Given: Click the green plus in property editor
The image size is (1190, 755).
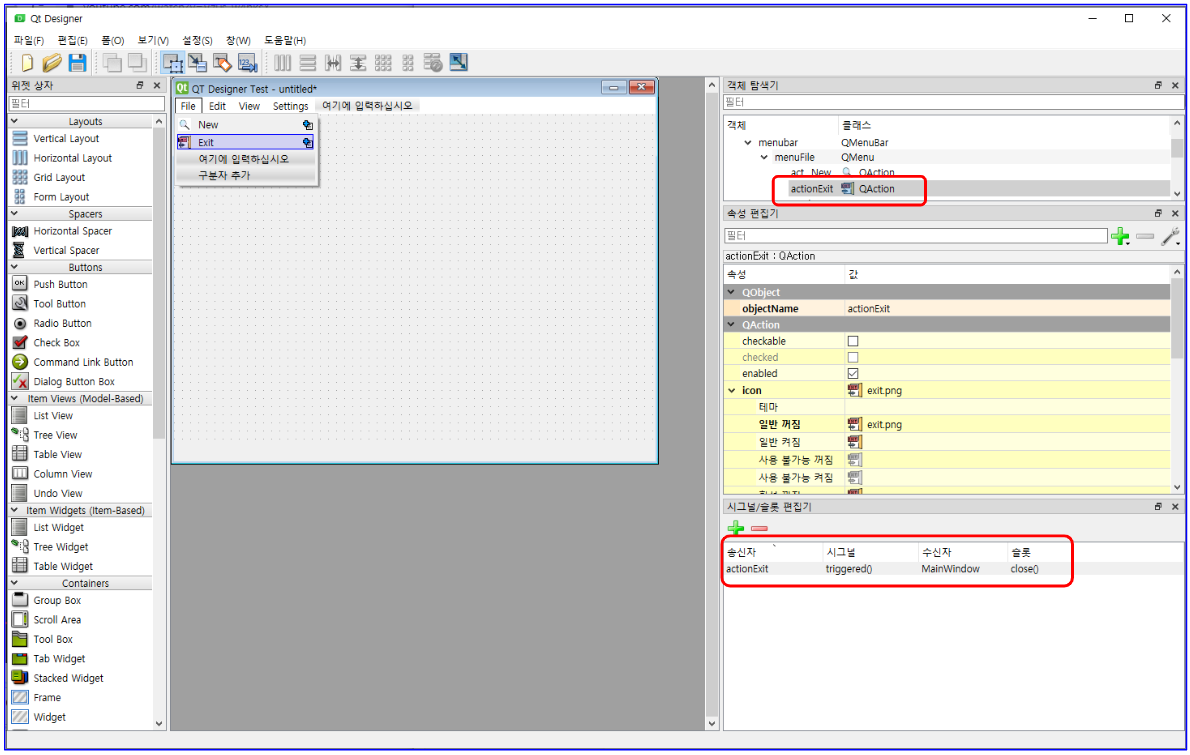Looking at the screenshot, I should click(x=1120, y=237).
